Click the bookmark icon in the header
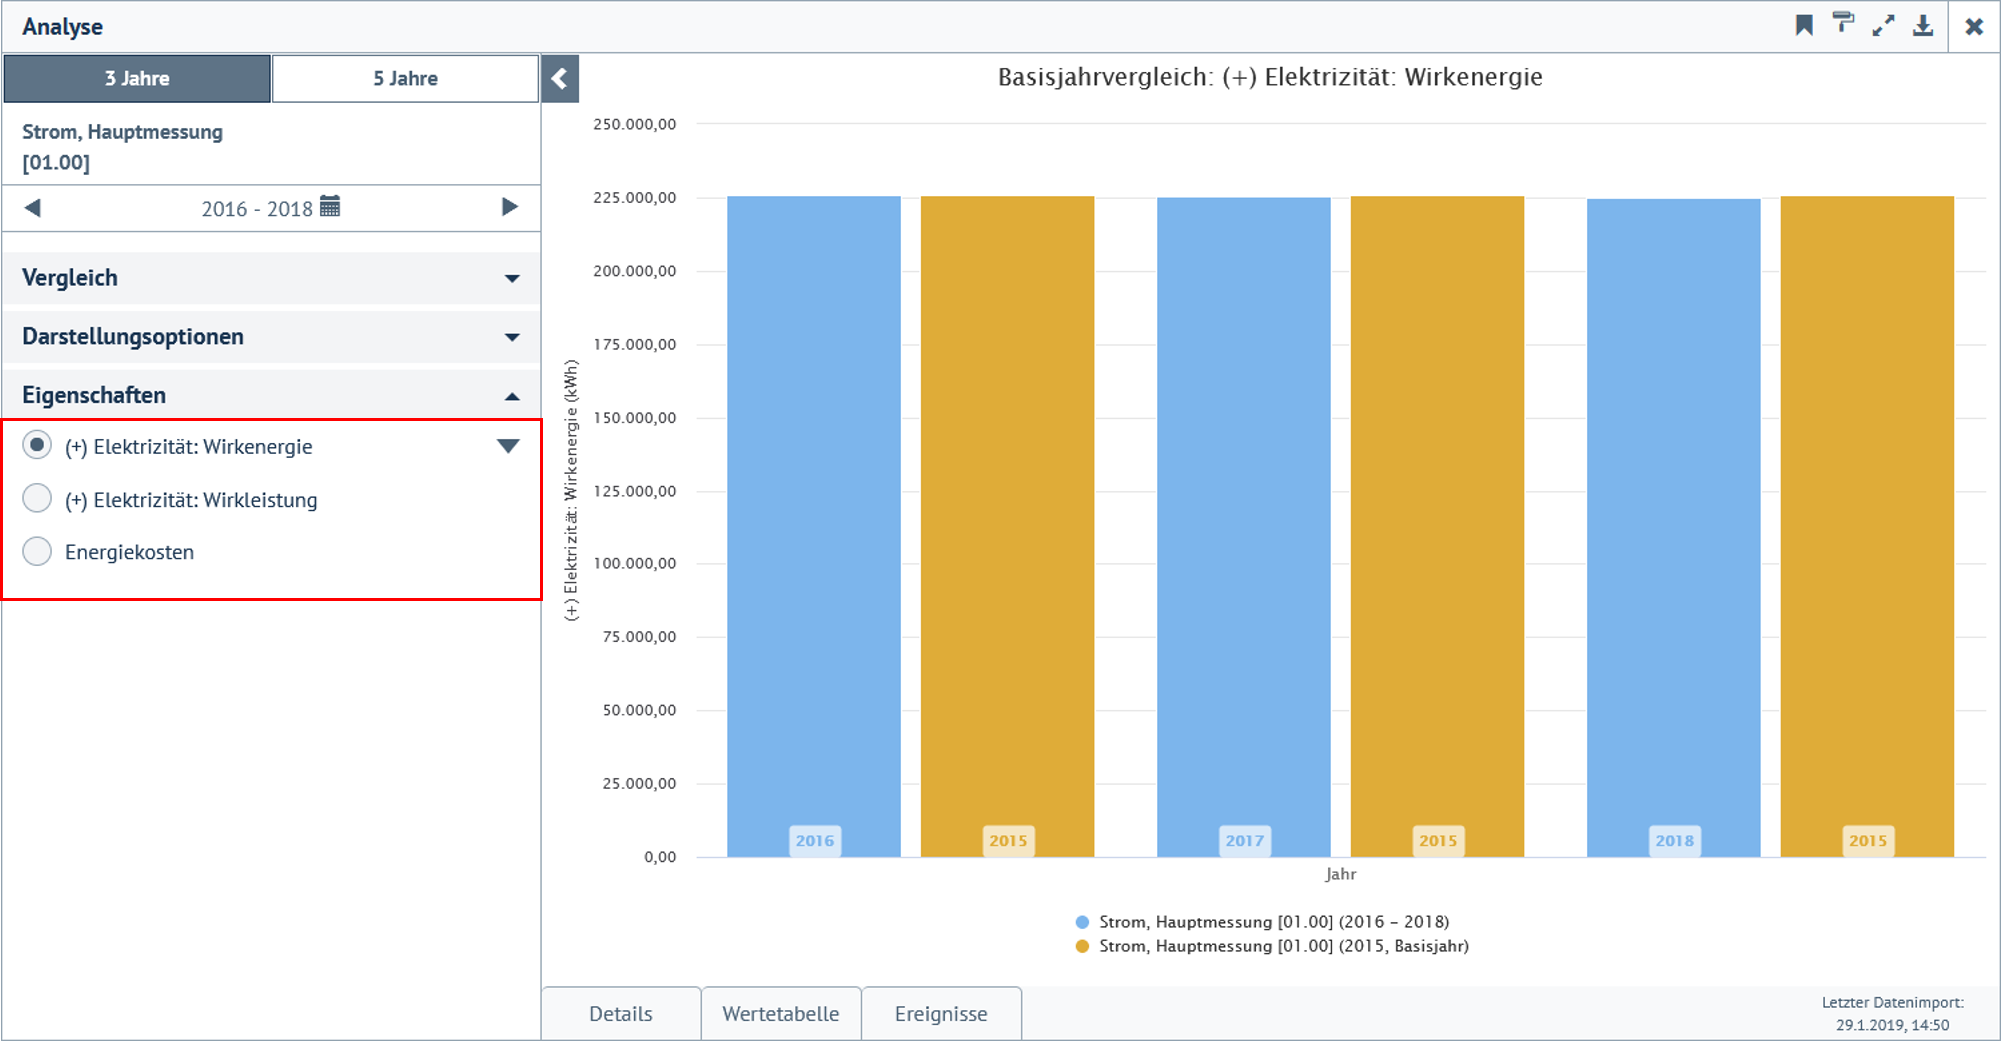Viewport: 2001px width, 1041px height. coord(1804,25)
